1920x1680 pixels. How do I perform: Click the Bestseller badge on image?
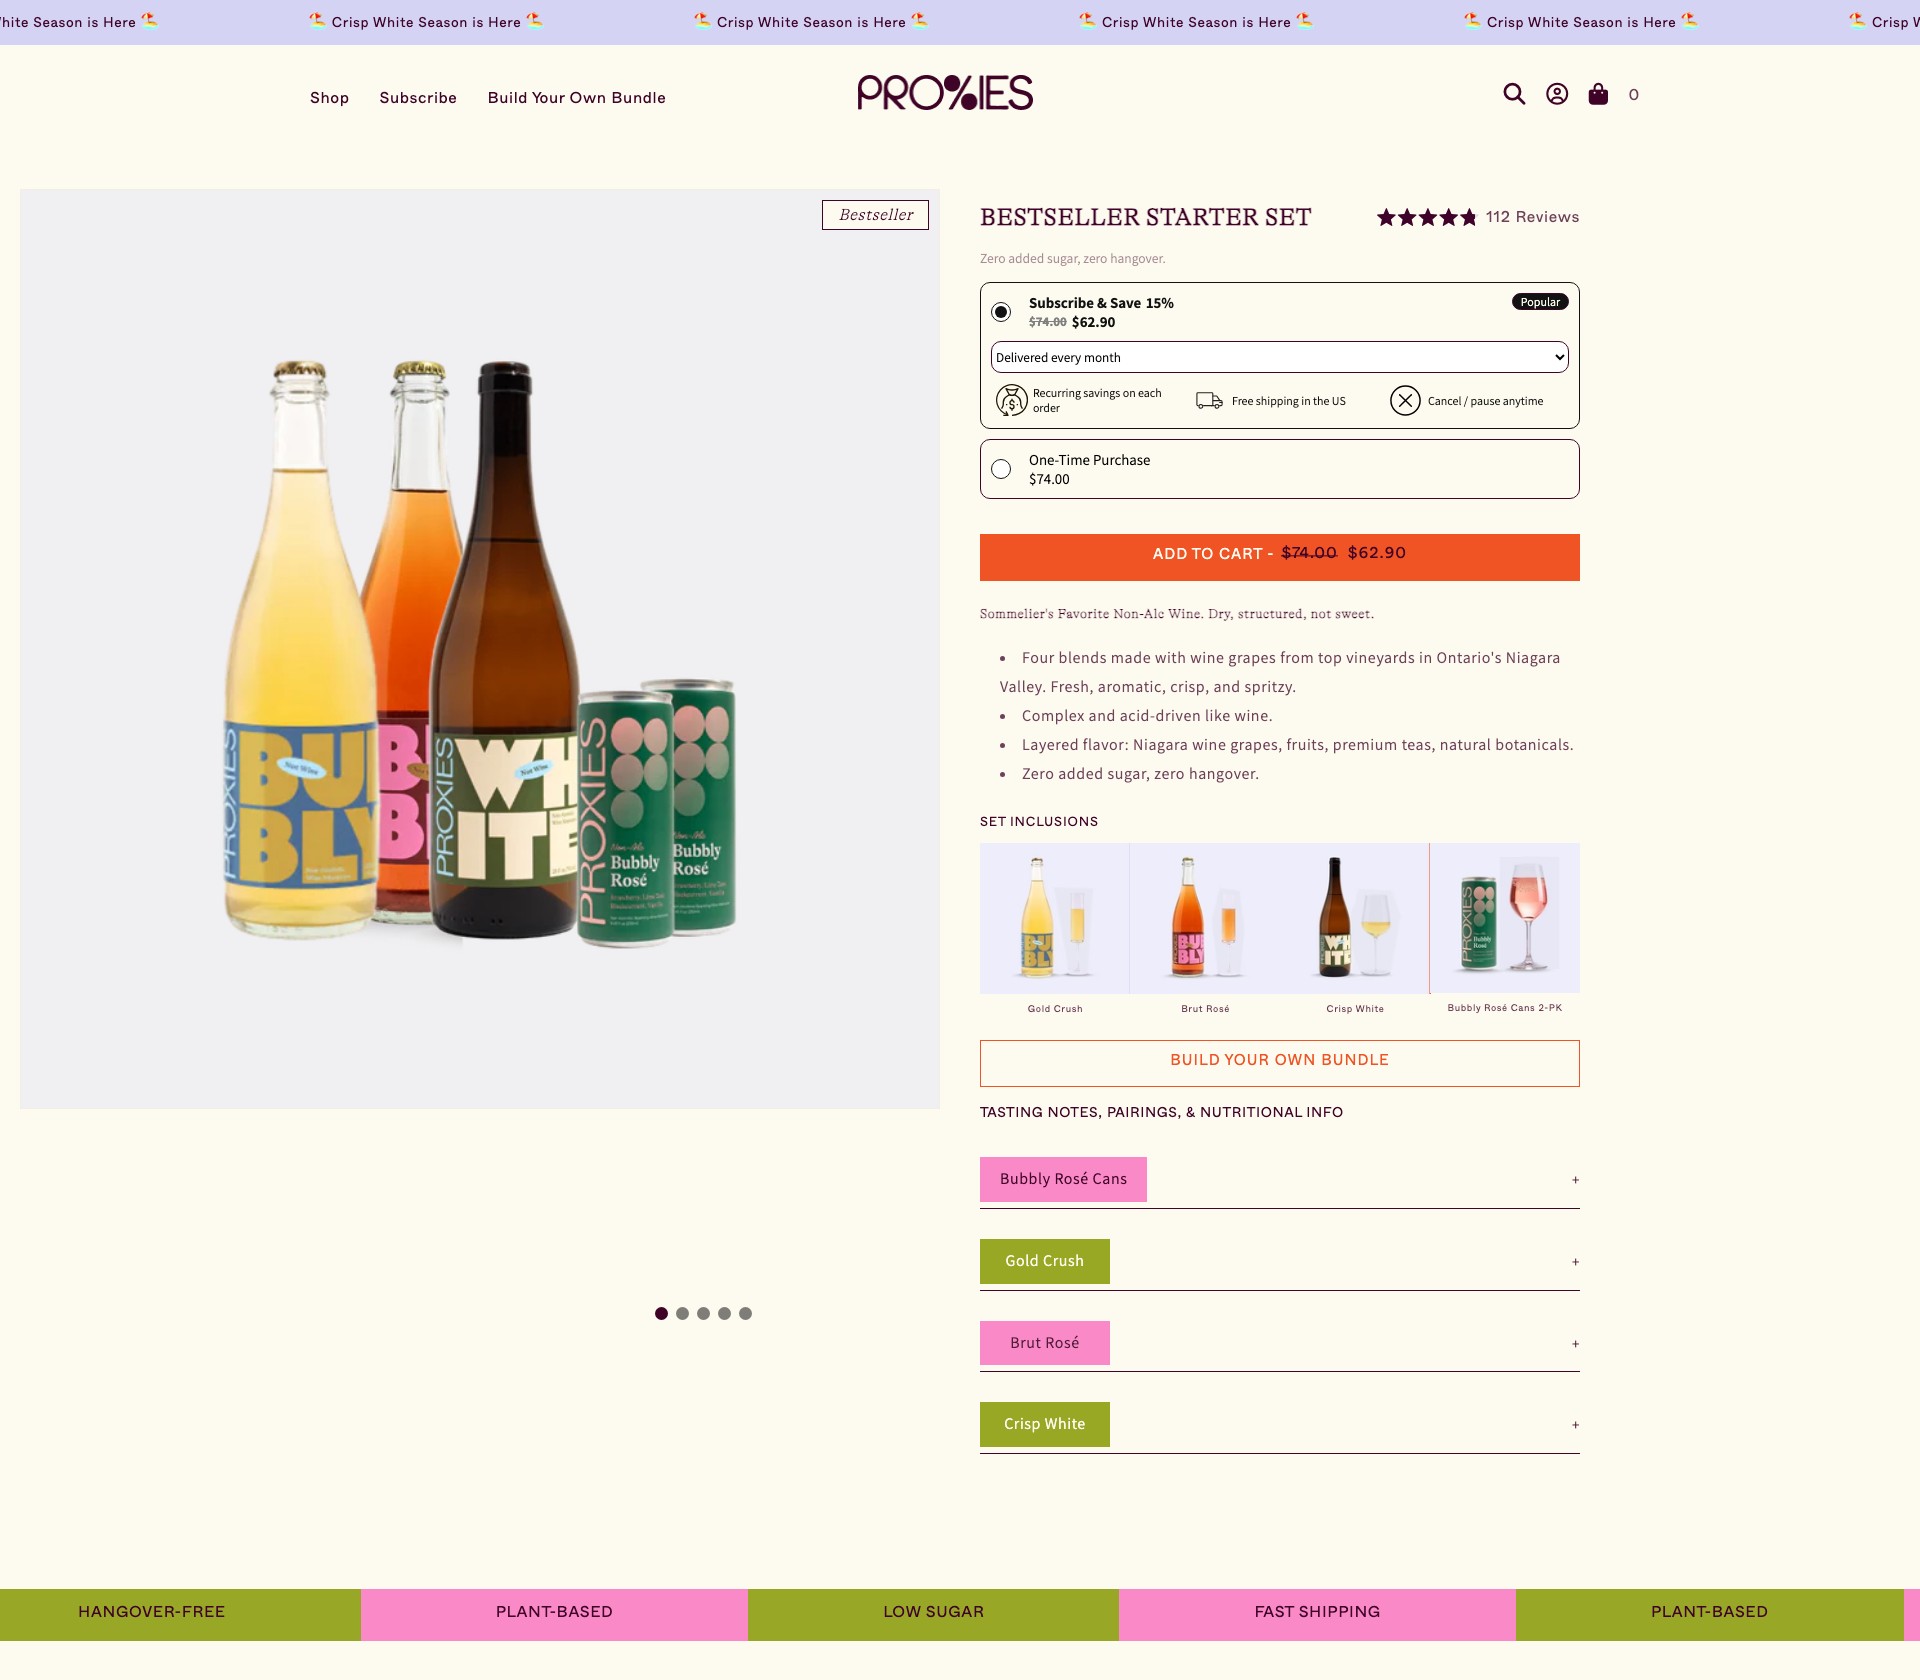point(875,215)
